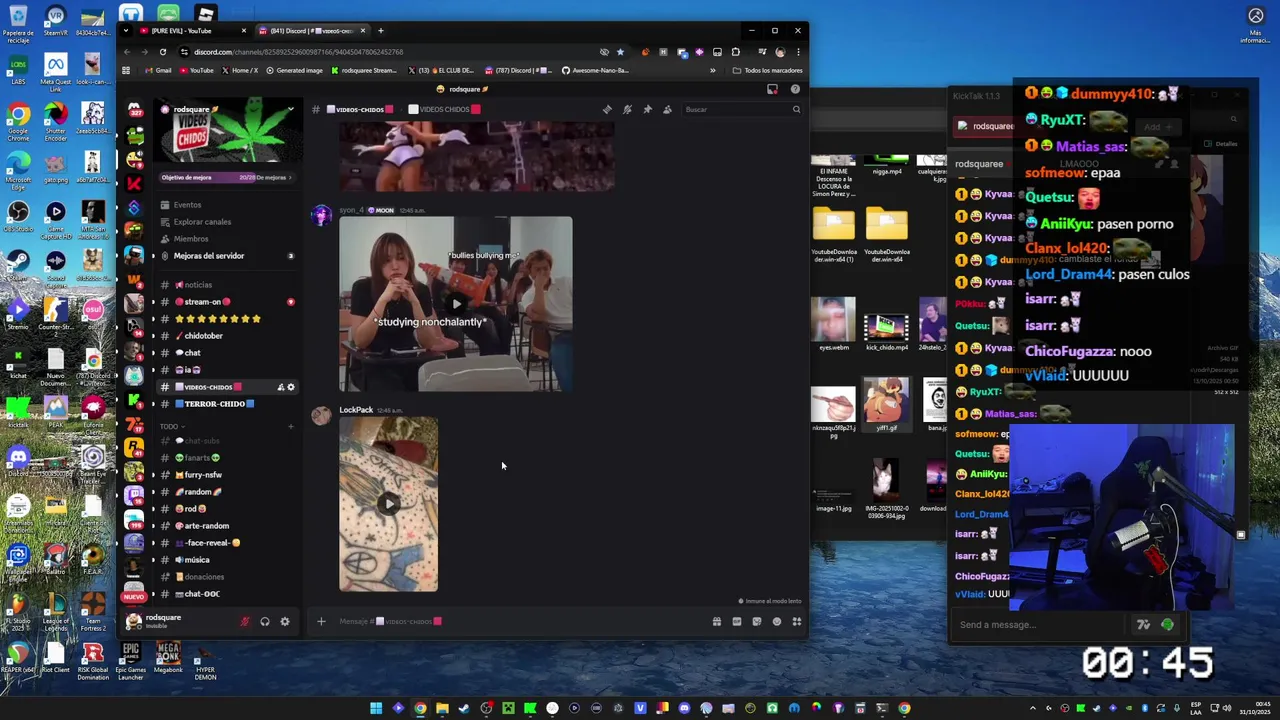
Task: Open Todos los marcadores folder
Action: click(767, 70)
